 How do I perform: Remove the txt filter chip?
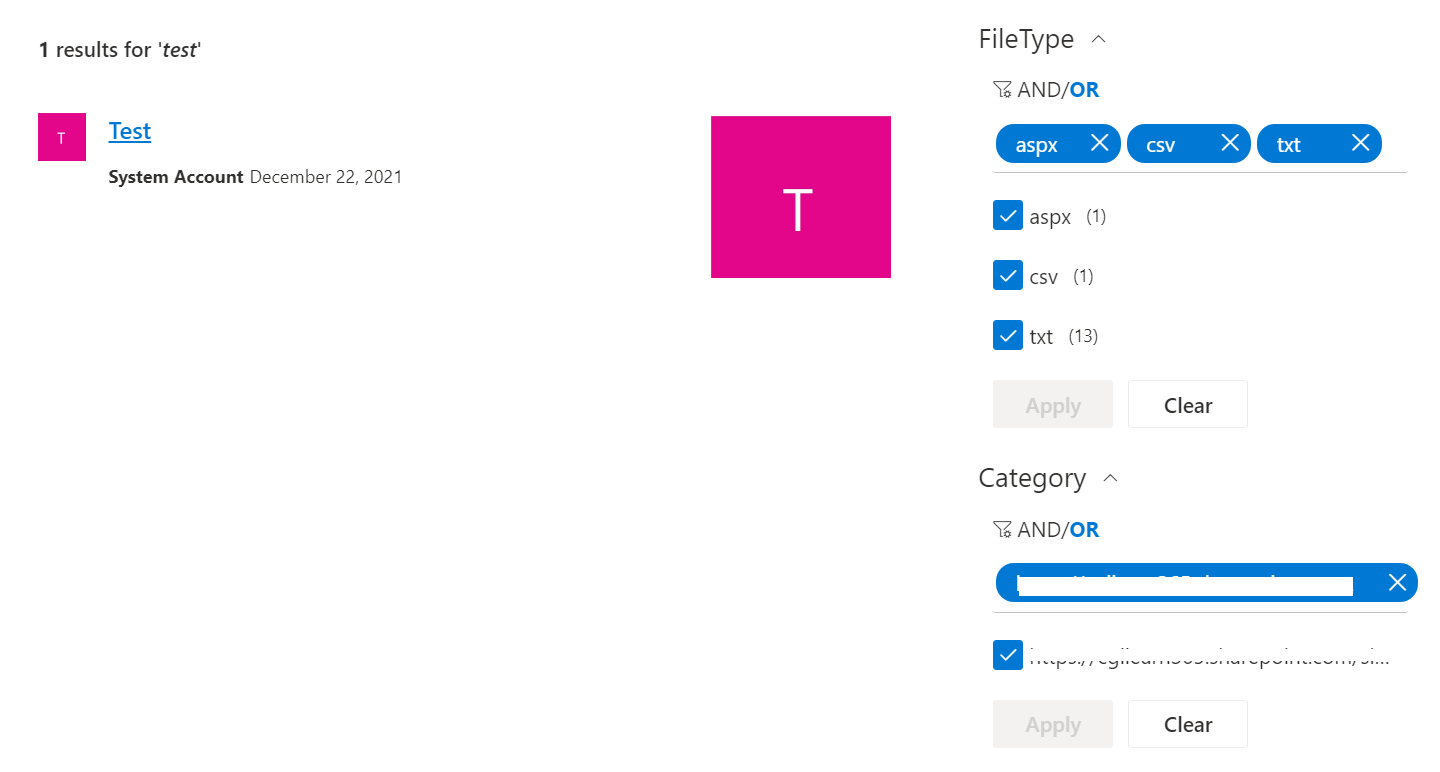(1360, 143)
